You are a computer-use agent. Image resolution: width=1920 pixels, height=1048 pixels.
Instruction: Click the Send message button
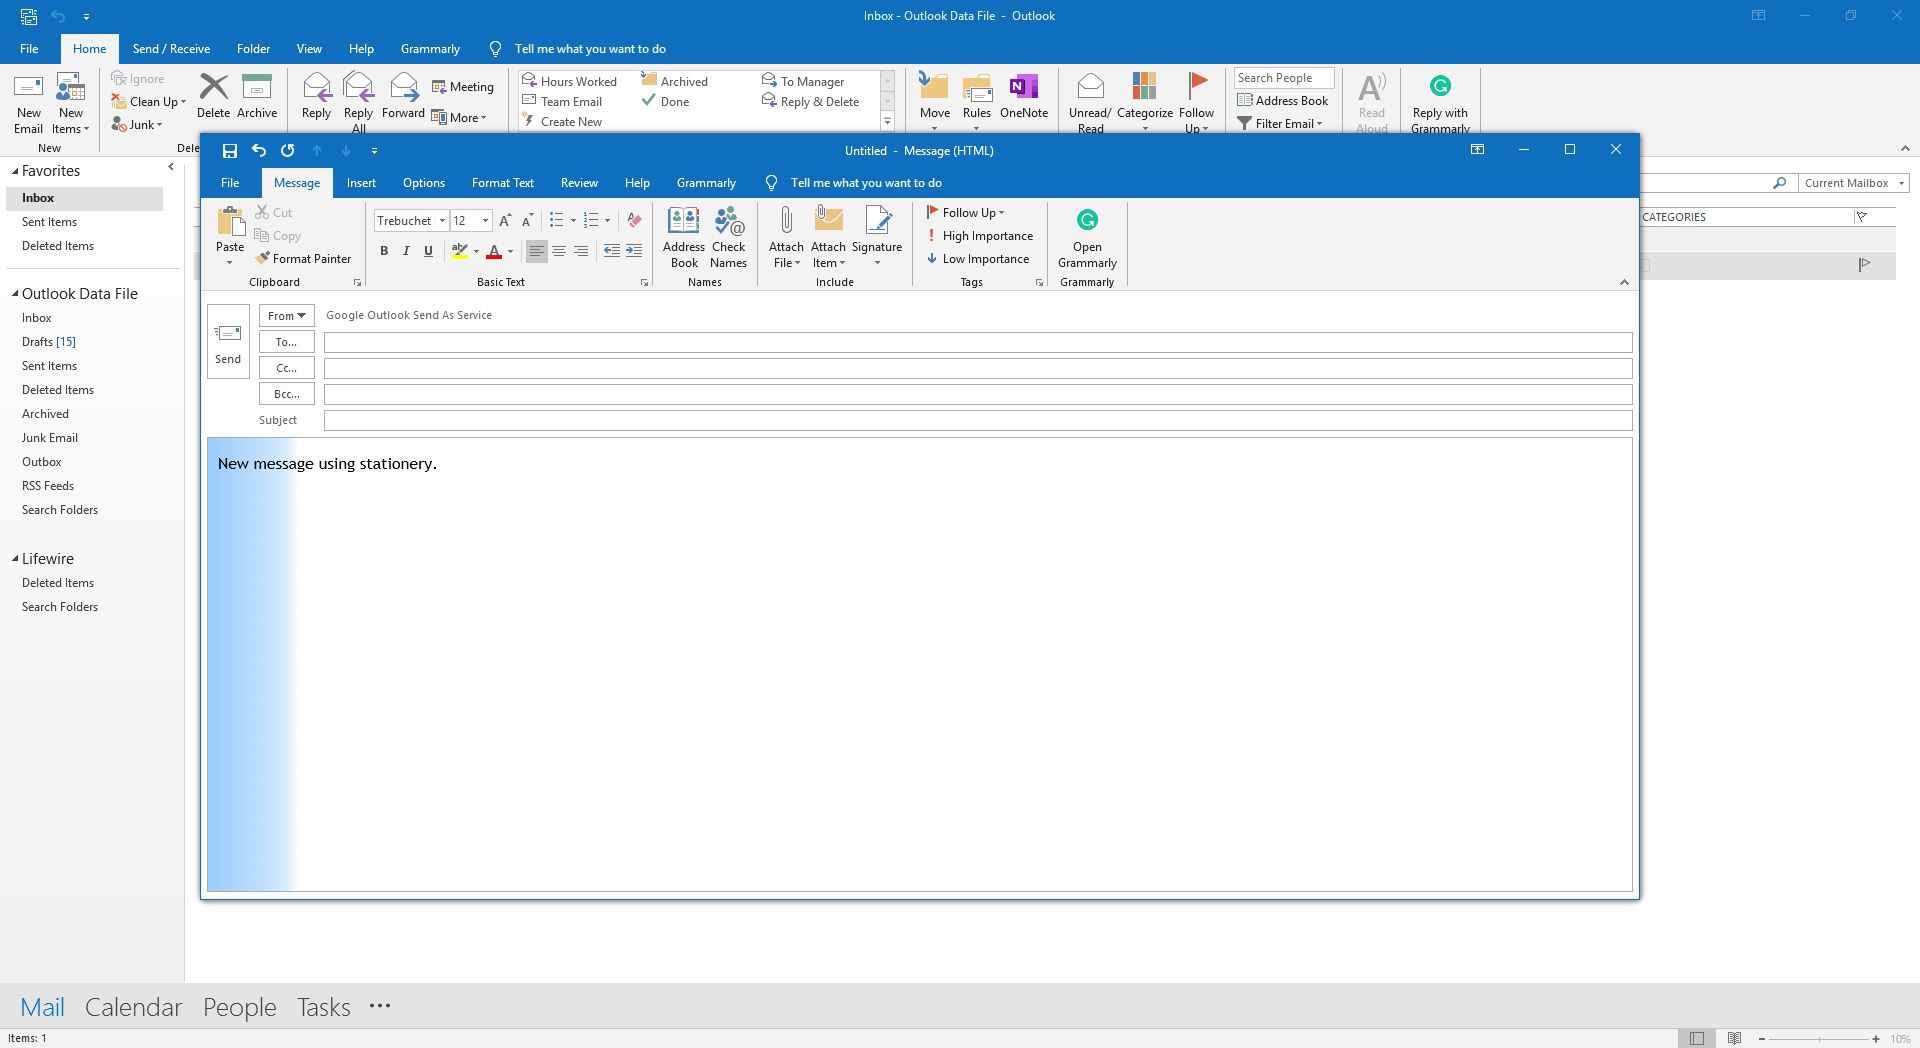tap(228, 342)
